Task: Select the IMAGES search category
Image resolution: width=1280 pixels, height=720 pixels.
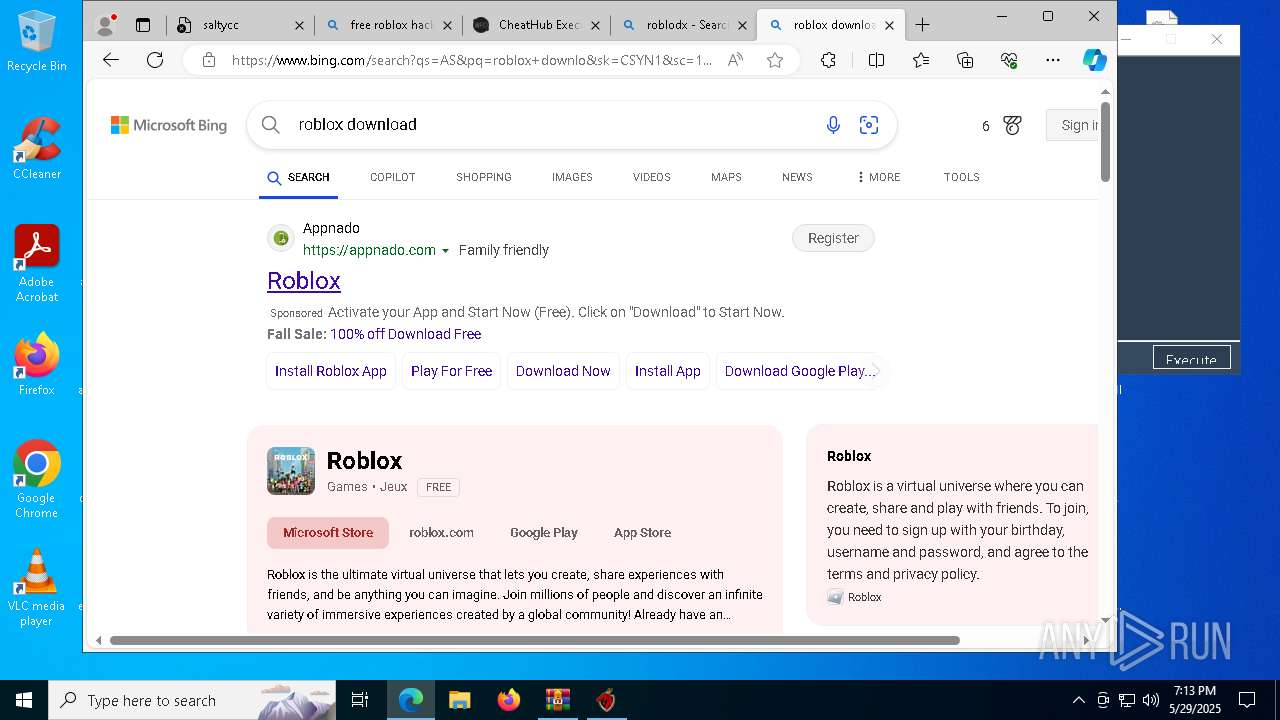Action: pyautogui.click(x=572, y=177)
